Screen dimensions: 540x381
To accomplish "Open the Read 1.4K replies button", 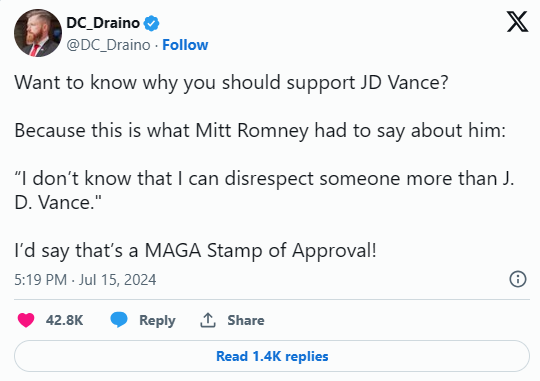I will pyautogui.click(x=272, y=356).
